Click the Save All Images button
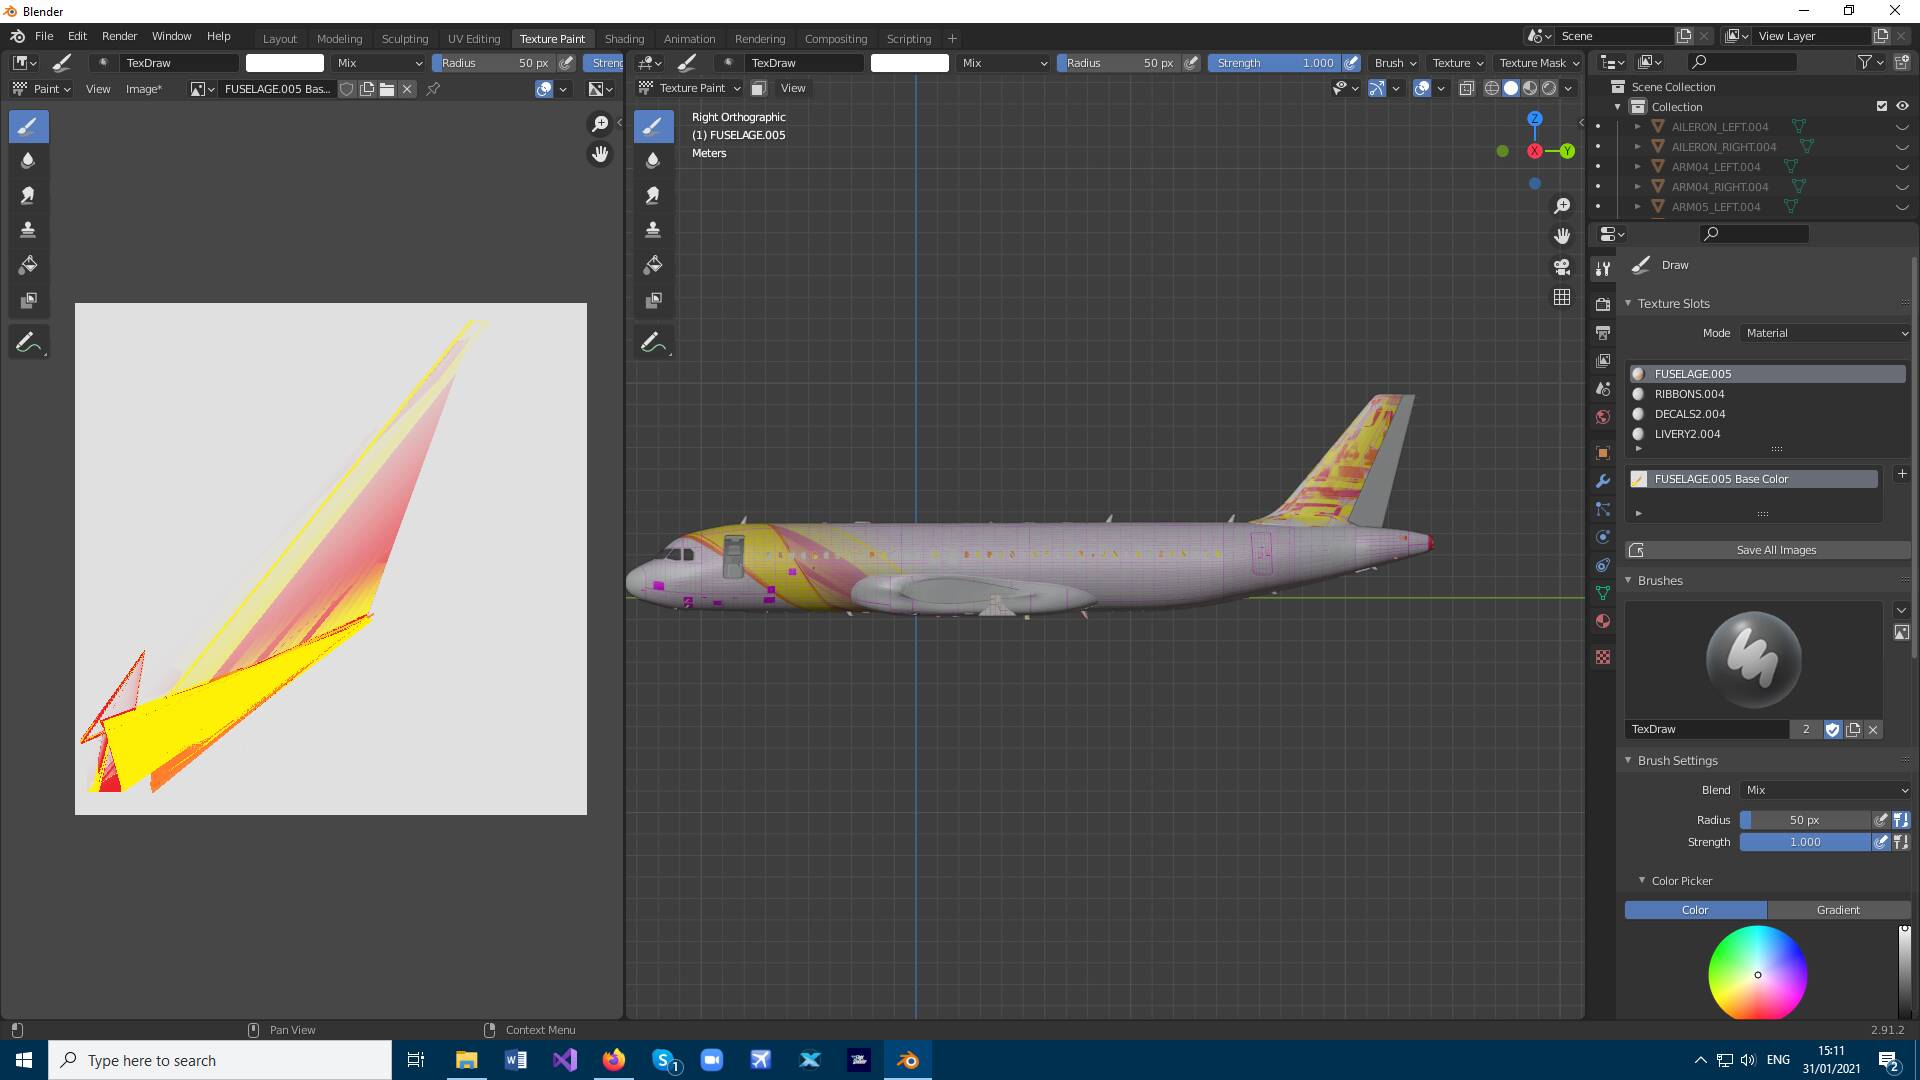The image size is (1920, 1080). pyautogui.click(x=1775, y=549)
